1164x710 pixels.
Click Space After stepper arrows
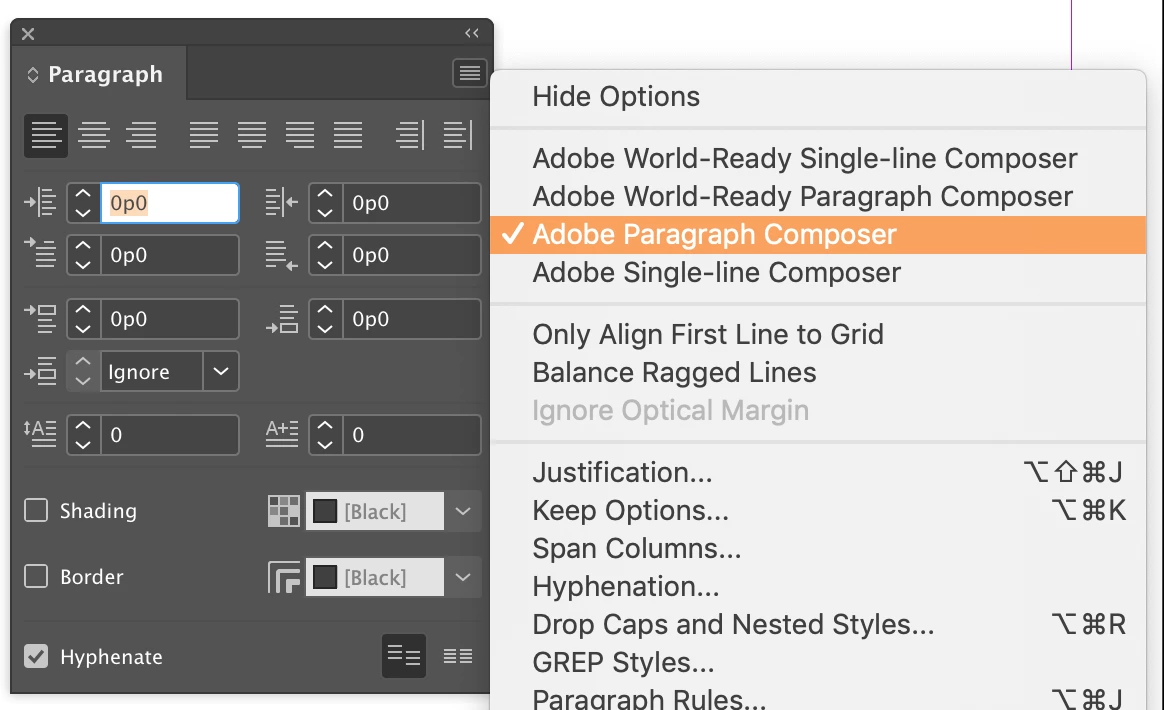pos(325,319)
